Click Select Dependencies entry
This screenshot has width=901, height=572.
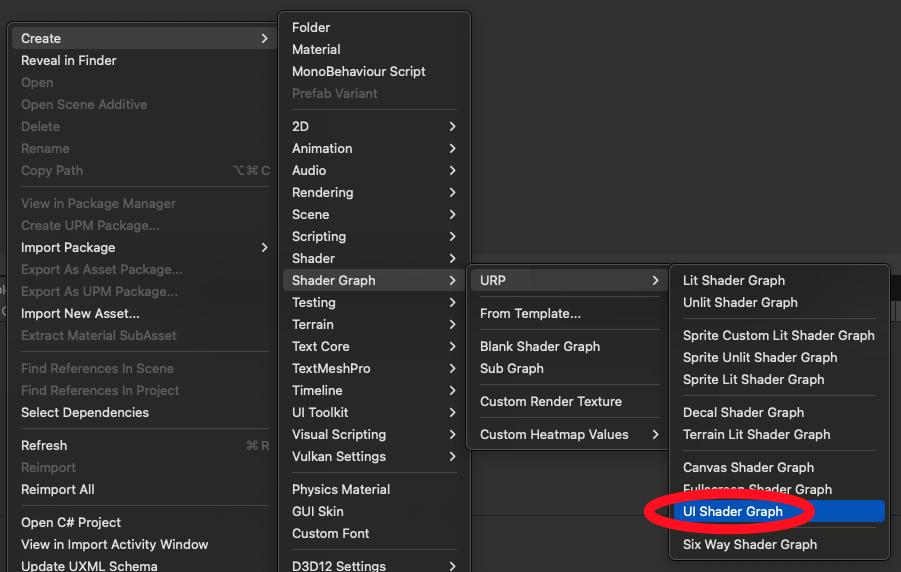tap(144, 413)
